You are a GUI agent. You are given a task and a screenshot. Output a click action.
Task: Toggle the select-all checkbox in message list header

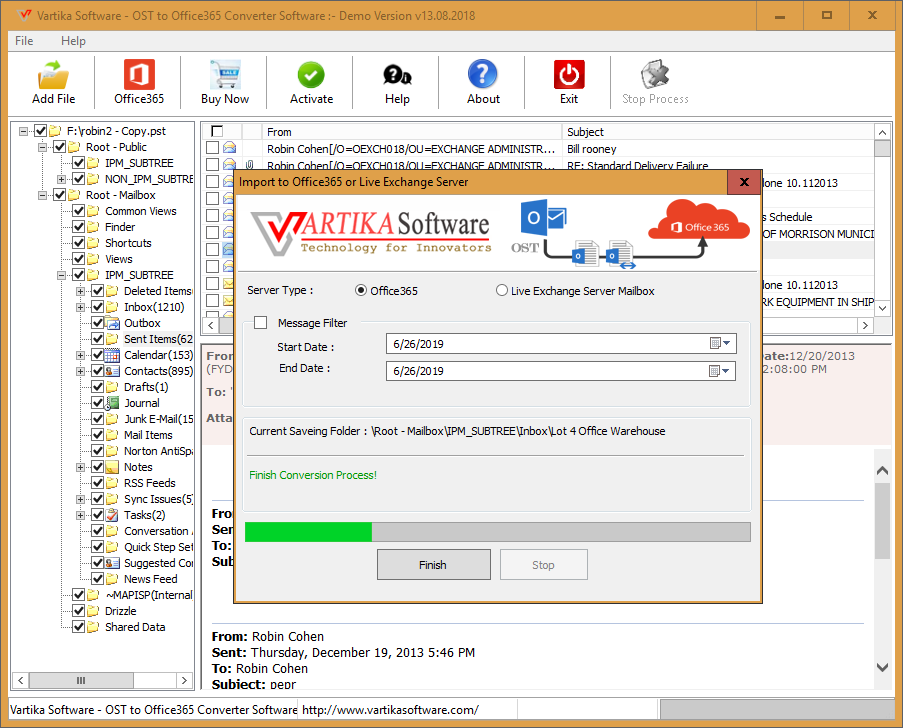[x=217, y=131]
